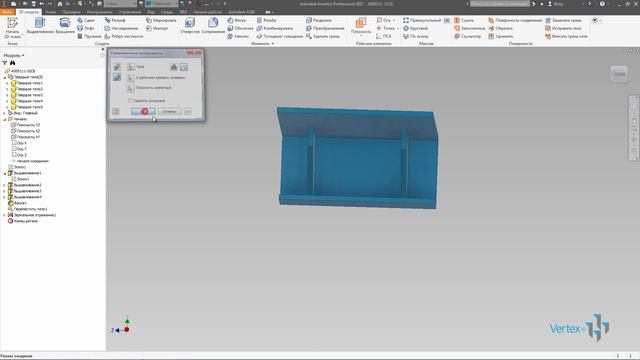Switch to the Вид ribbon tab

[x=151, y=12]
